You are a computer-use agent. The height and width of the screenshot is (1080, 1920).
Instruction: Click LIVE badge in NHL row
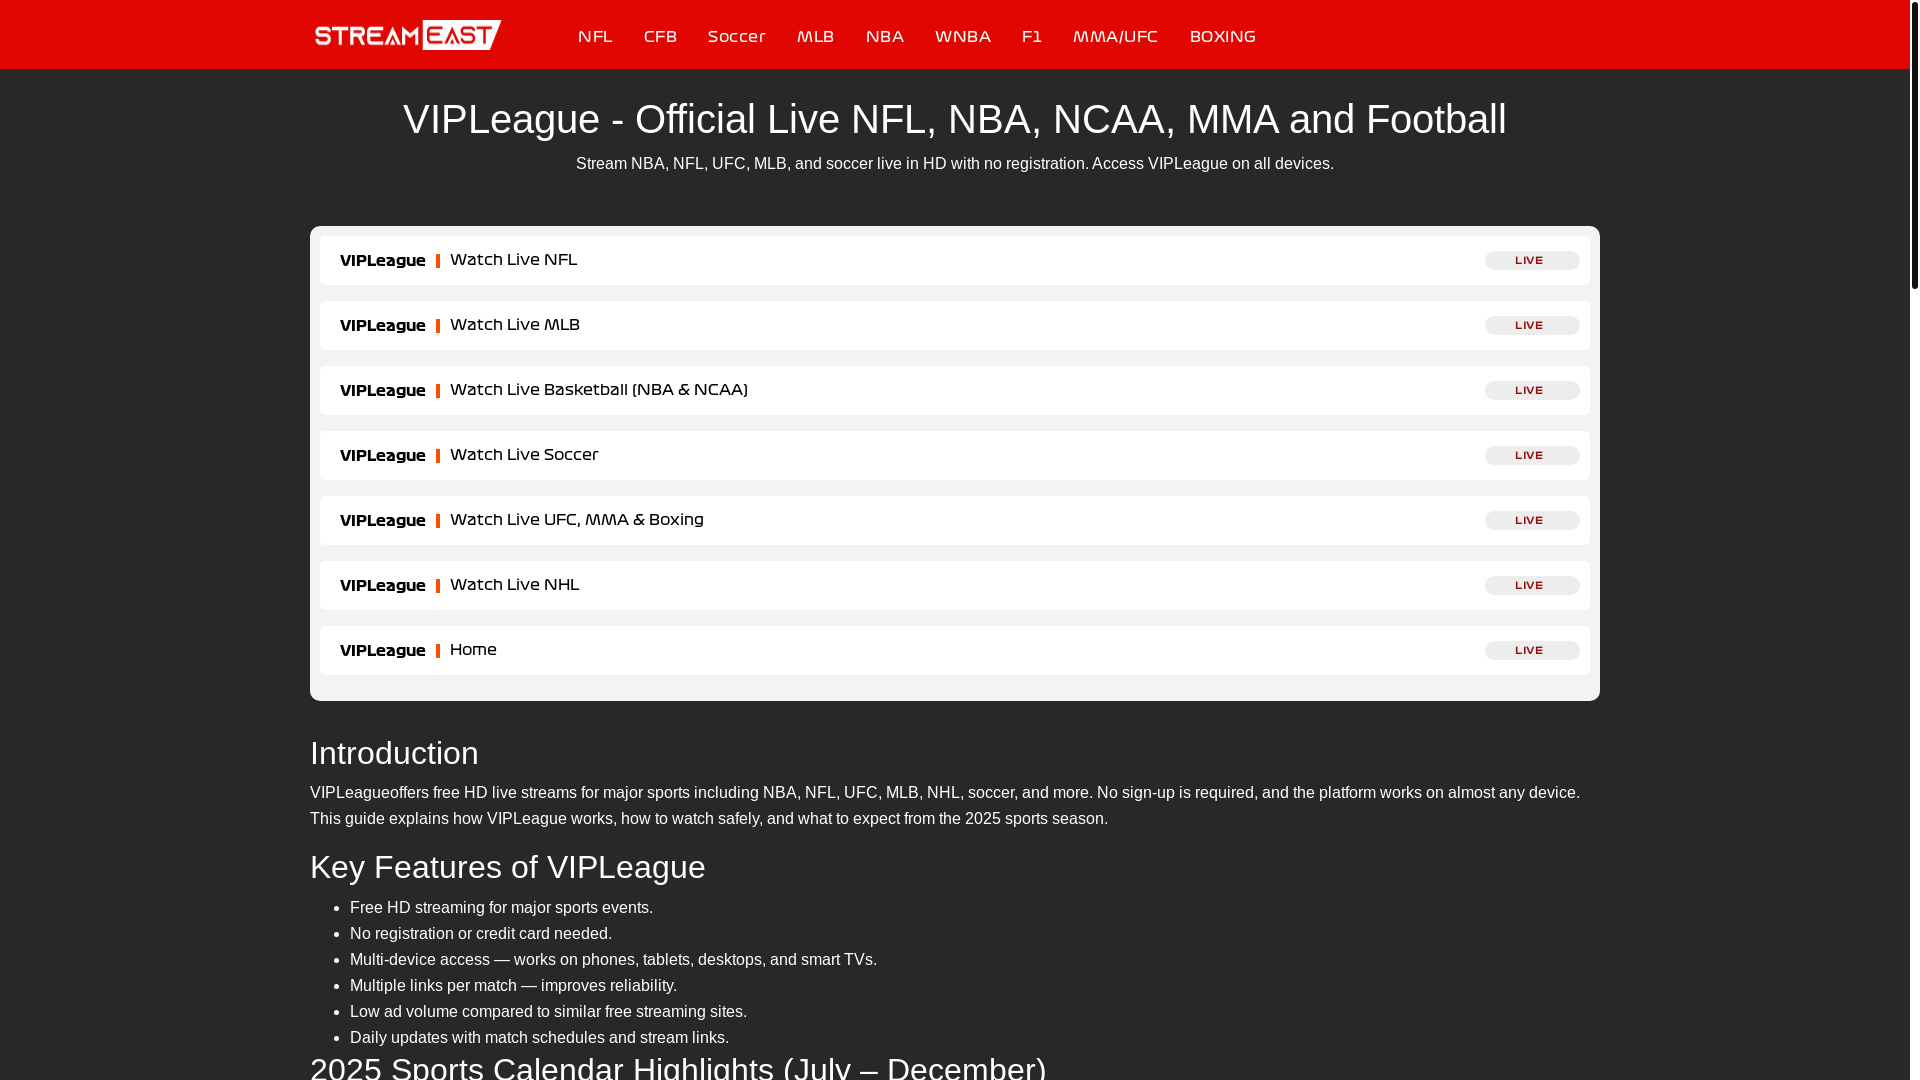[x=1532, y=585]
